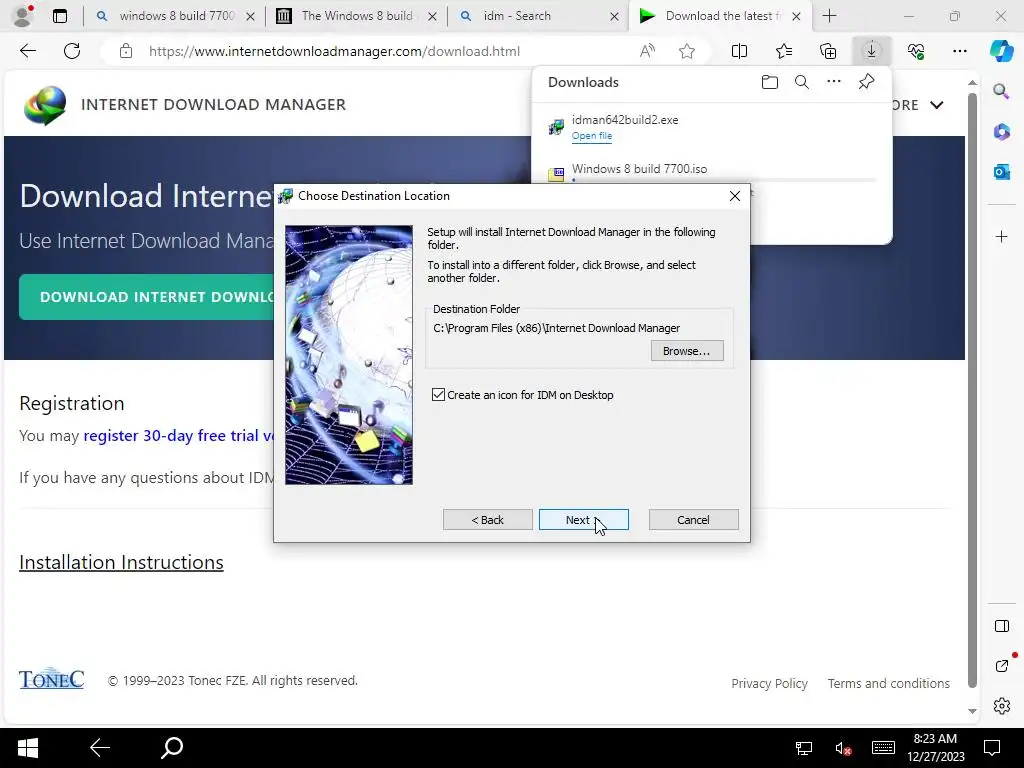Open the downloads folder icon
The height and width of the screenshot is (768, 1024).
coord(770,82)
